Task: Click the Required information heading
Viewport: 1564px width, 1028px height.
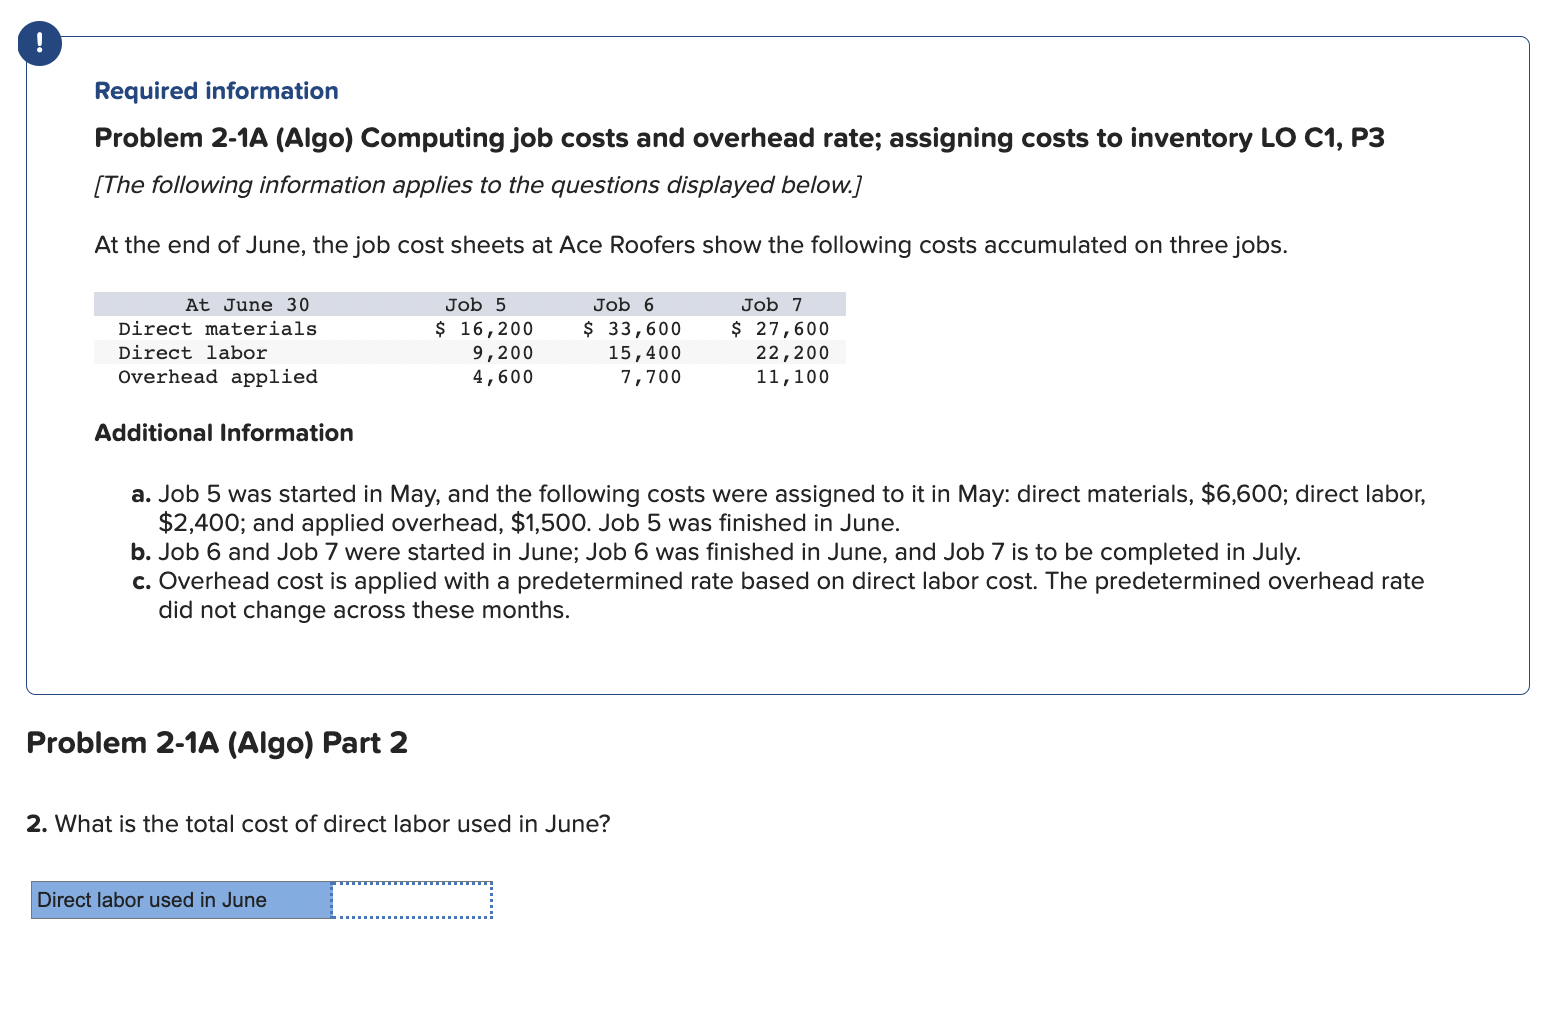Action: [215, 91]
